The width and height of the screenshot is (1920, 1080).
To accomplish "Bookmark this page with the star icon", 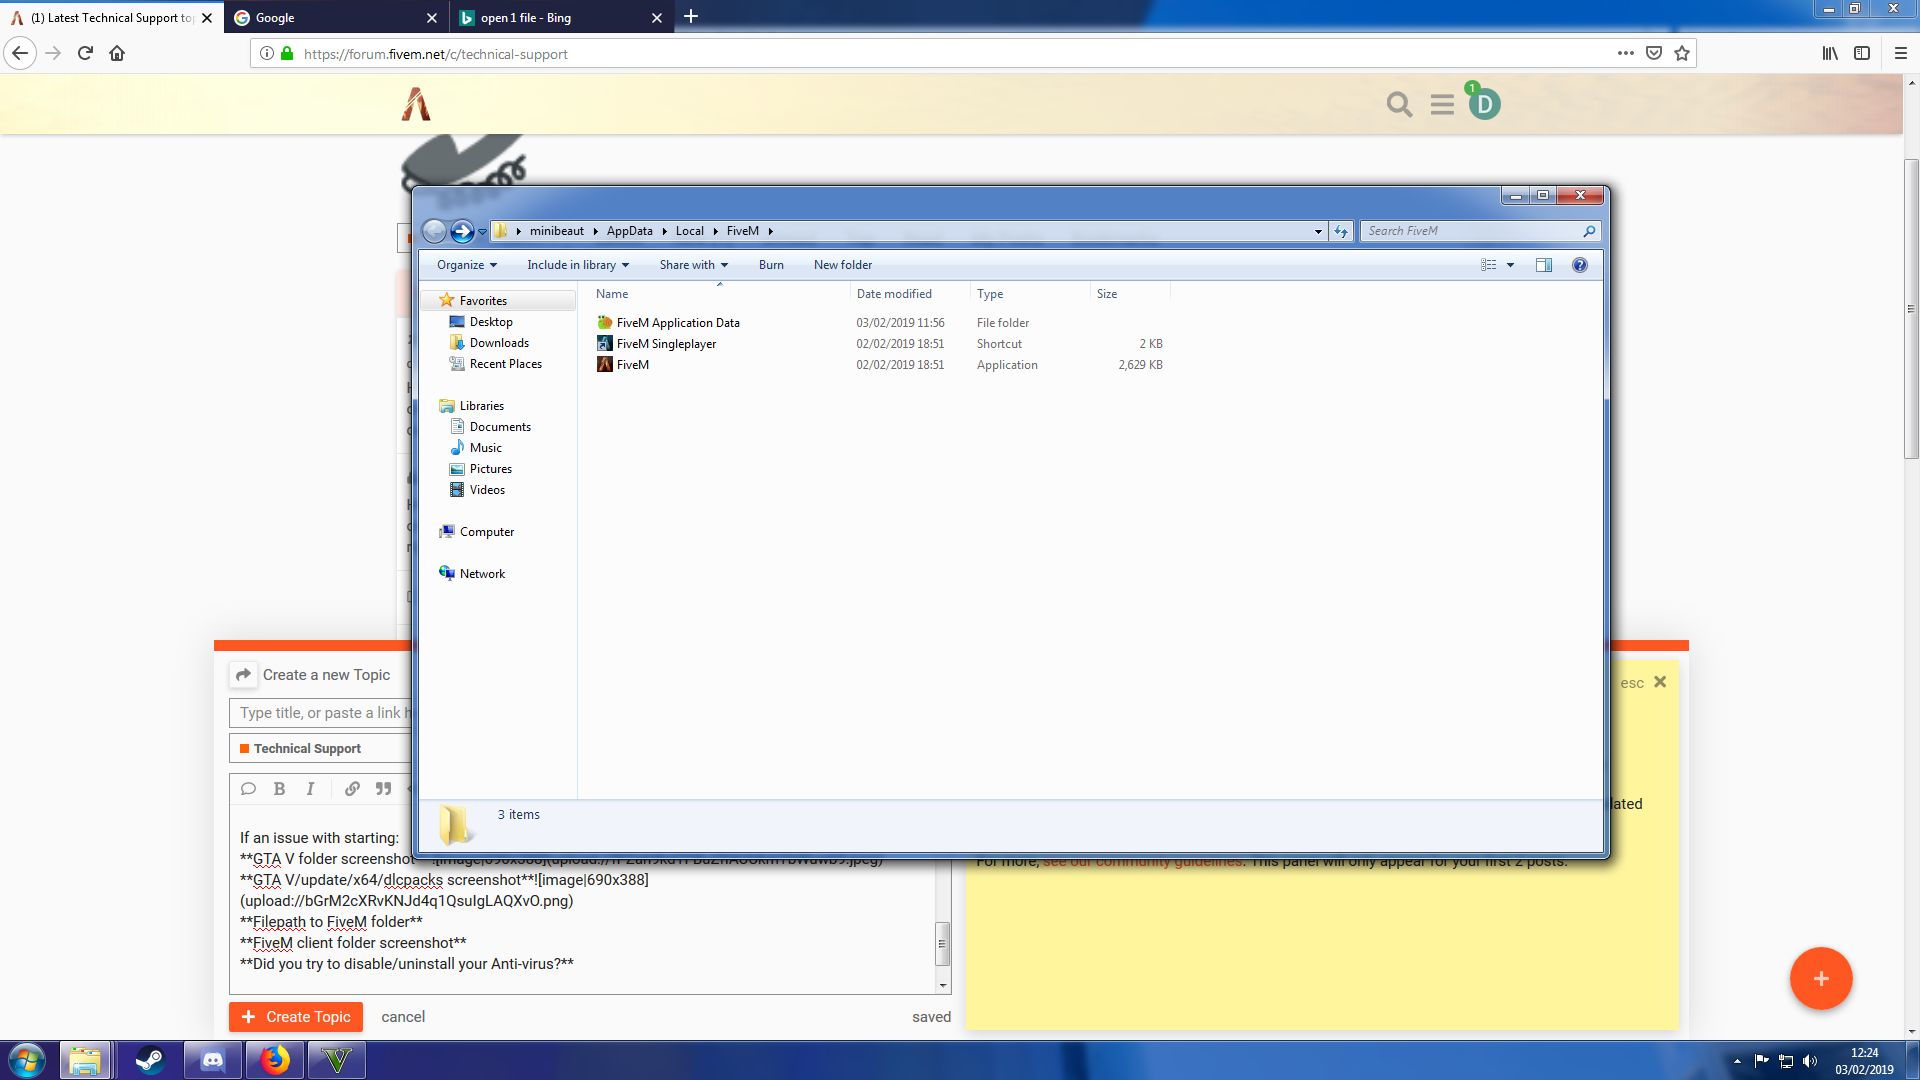I will (1682, 53).
